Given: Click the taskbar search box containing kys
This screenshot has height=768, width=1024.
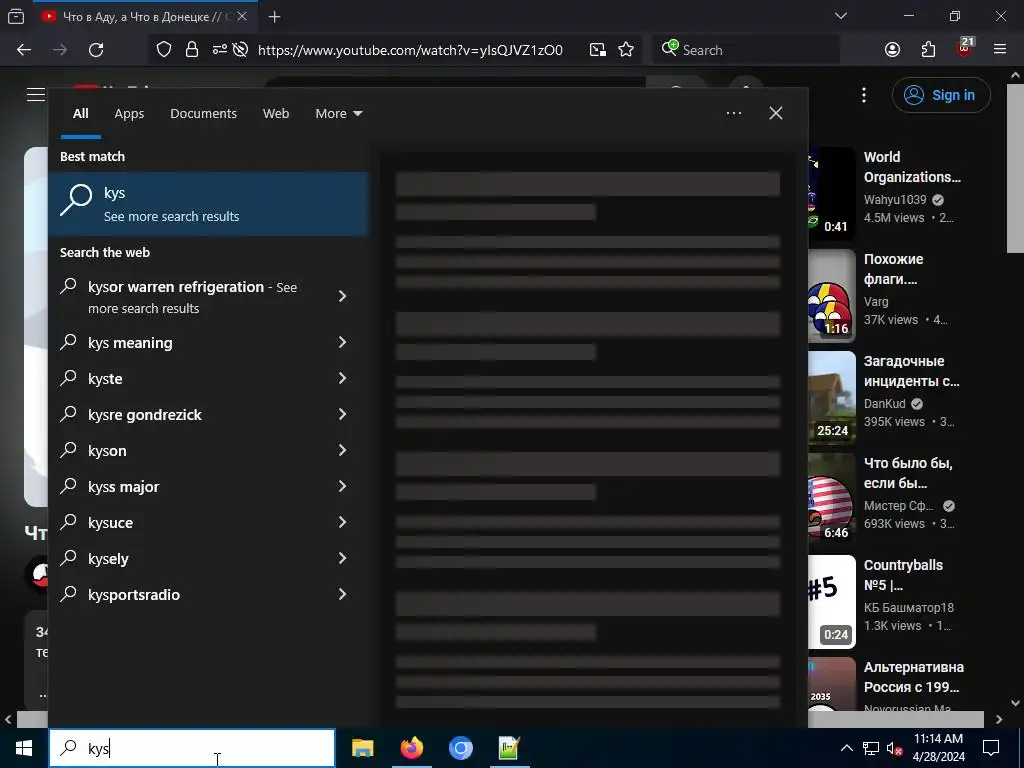Looking at the screenshot, I should 192,748.
